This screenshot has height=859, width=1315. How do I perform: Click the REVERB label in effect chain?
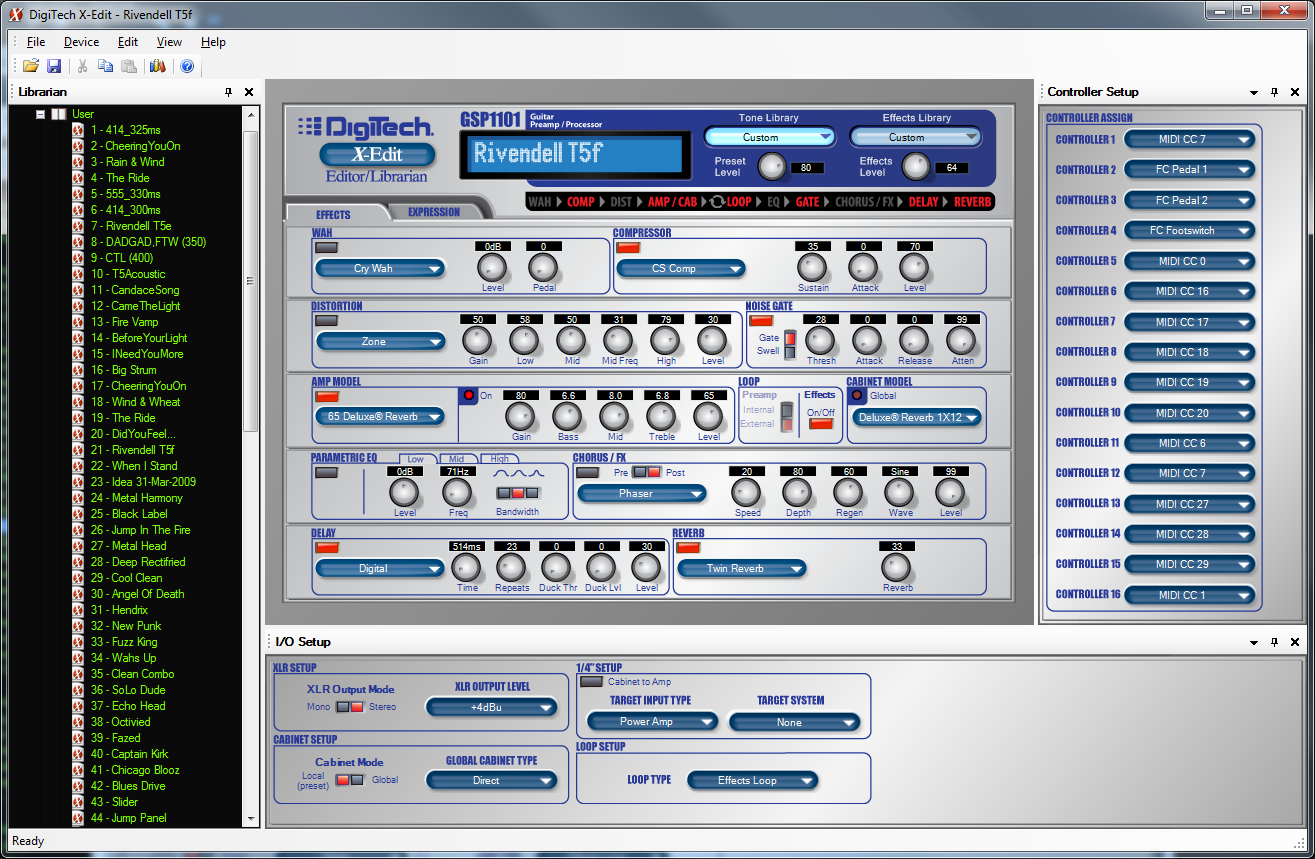click(x=973, y=202)
